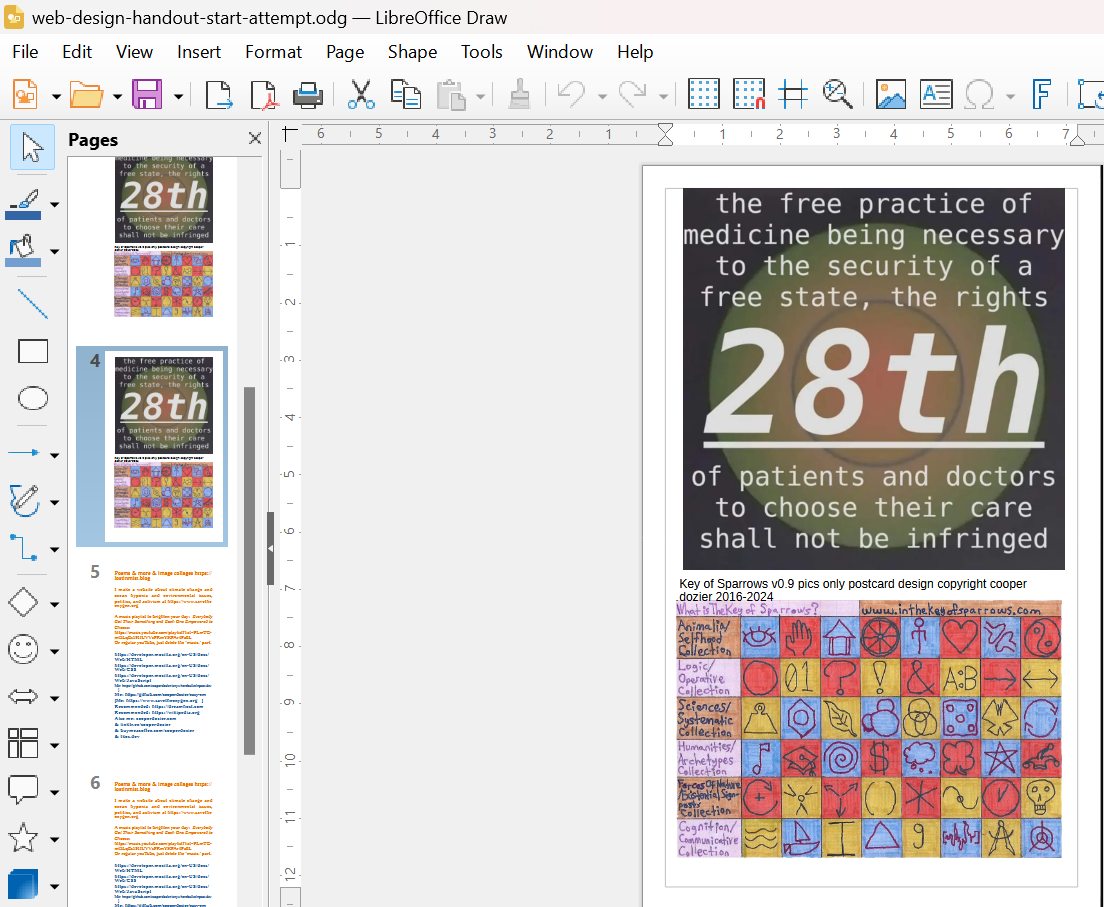Open the Insert menu
This screenshot has height=907, width=1104.
[x=199, y=52]
